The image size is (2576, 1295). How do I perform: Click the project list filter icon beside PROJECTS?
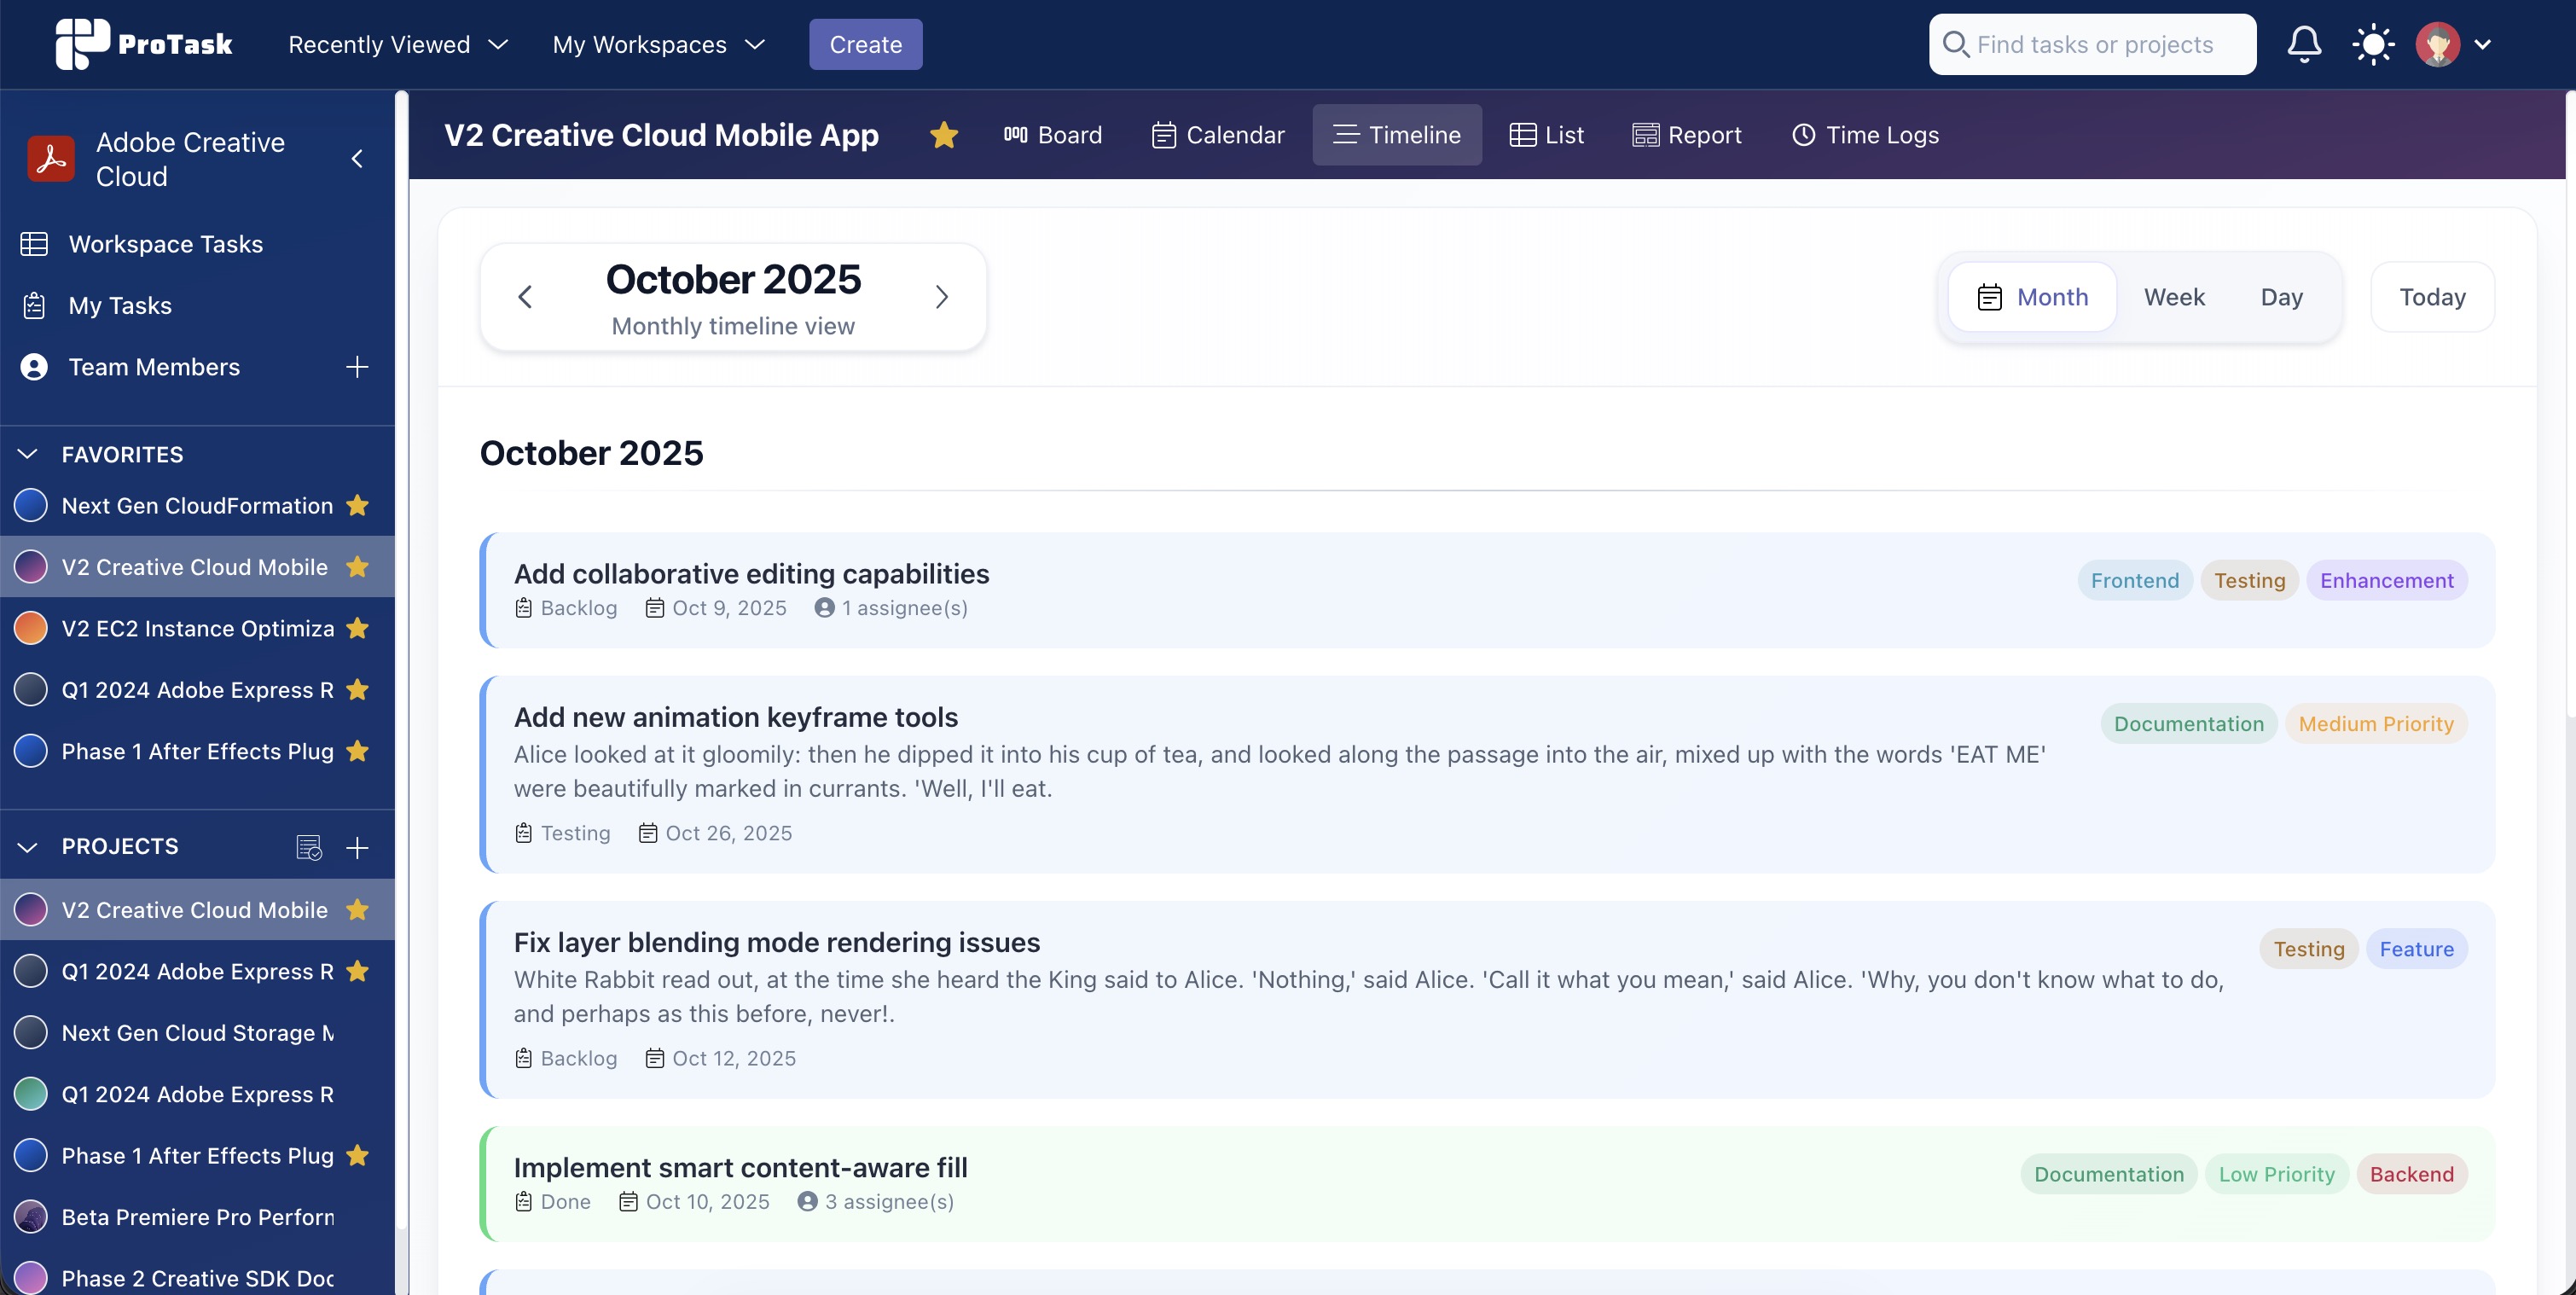click(x=309, y=847)
